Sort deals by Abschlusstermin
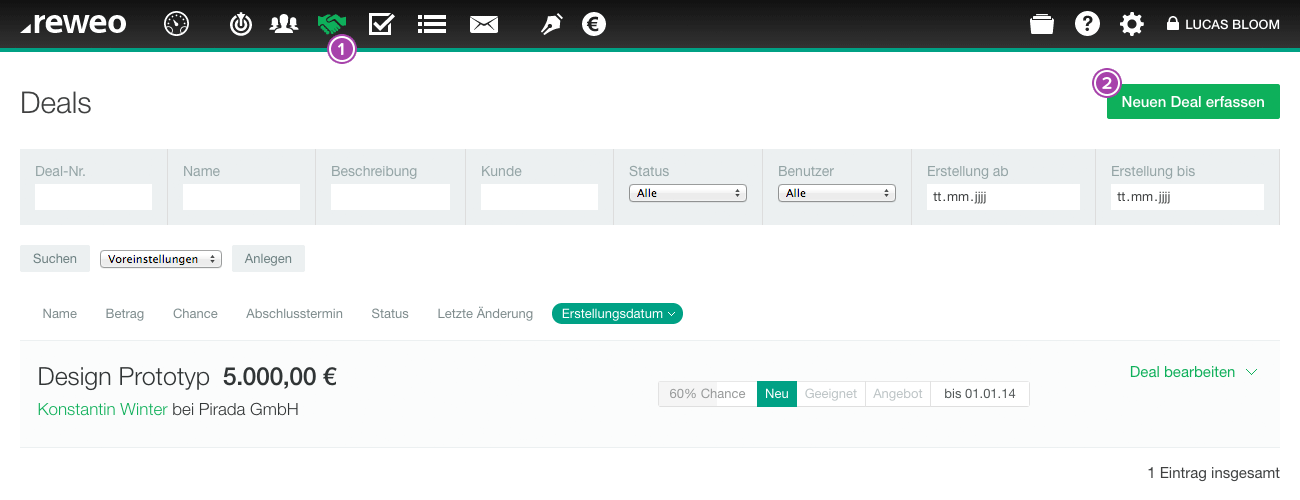This screenshot has width=1300, height=500. (294, 313)
